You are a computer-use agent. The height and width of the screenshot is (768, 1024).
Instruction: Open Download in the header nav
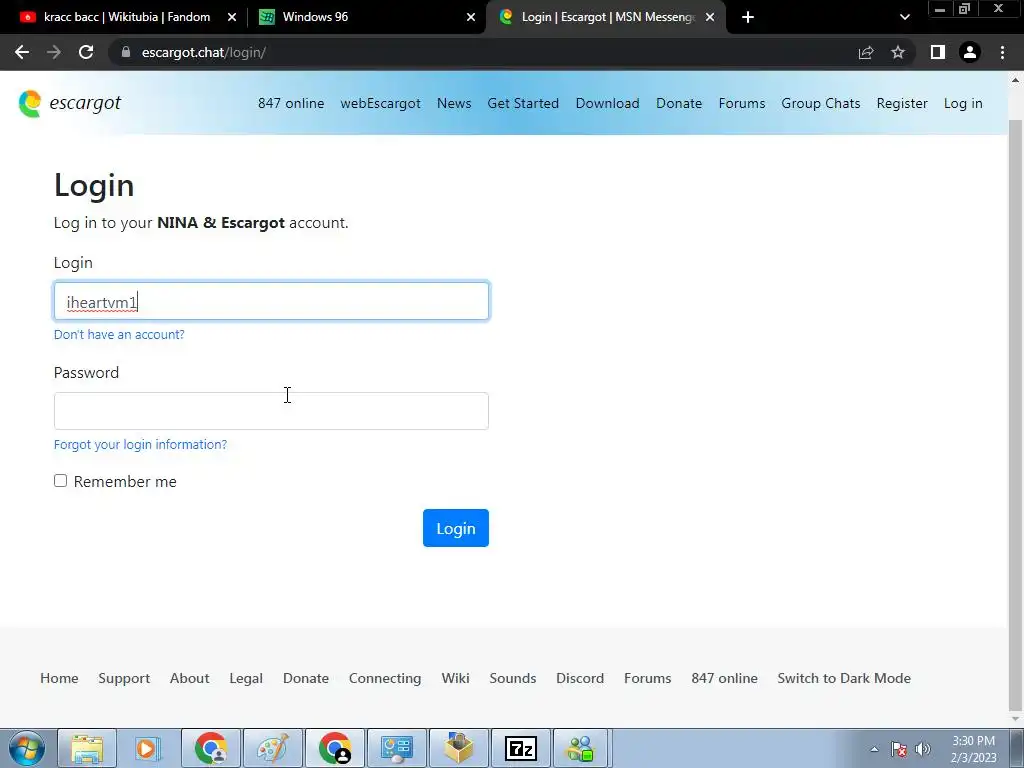(x=607, y=103)
